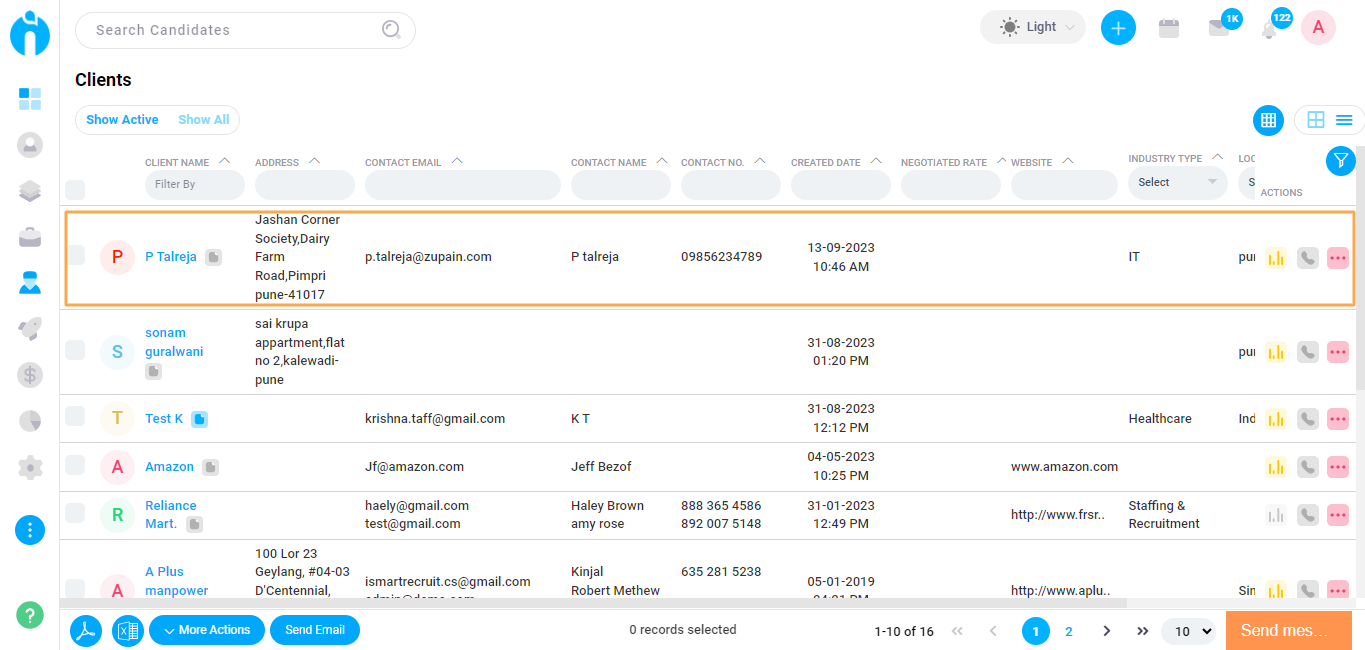This screenshot has height=650, width=1365.
Task: Check the Test K row checkbox
Action: coord(75,417)
